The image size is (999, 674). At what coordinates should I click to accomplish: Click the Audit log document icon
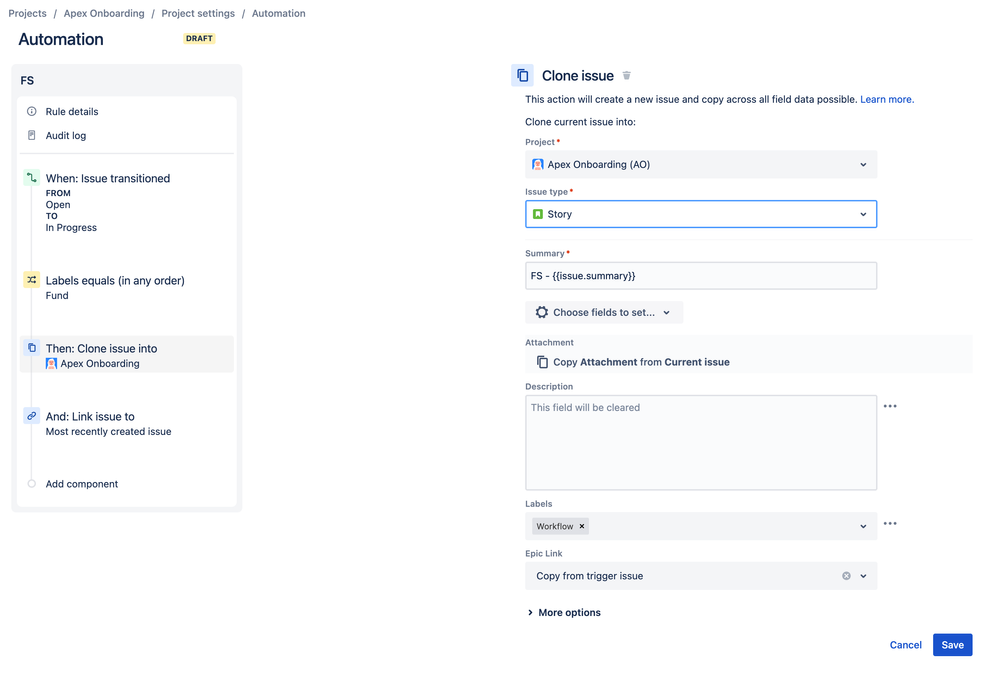[x=32, y=135]
